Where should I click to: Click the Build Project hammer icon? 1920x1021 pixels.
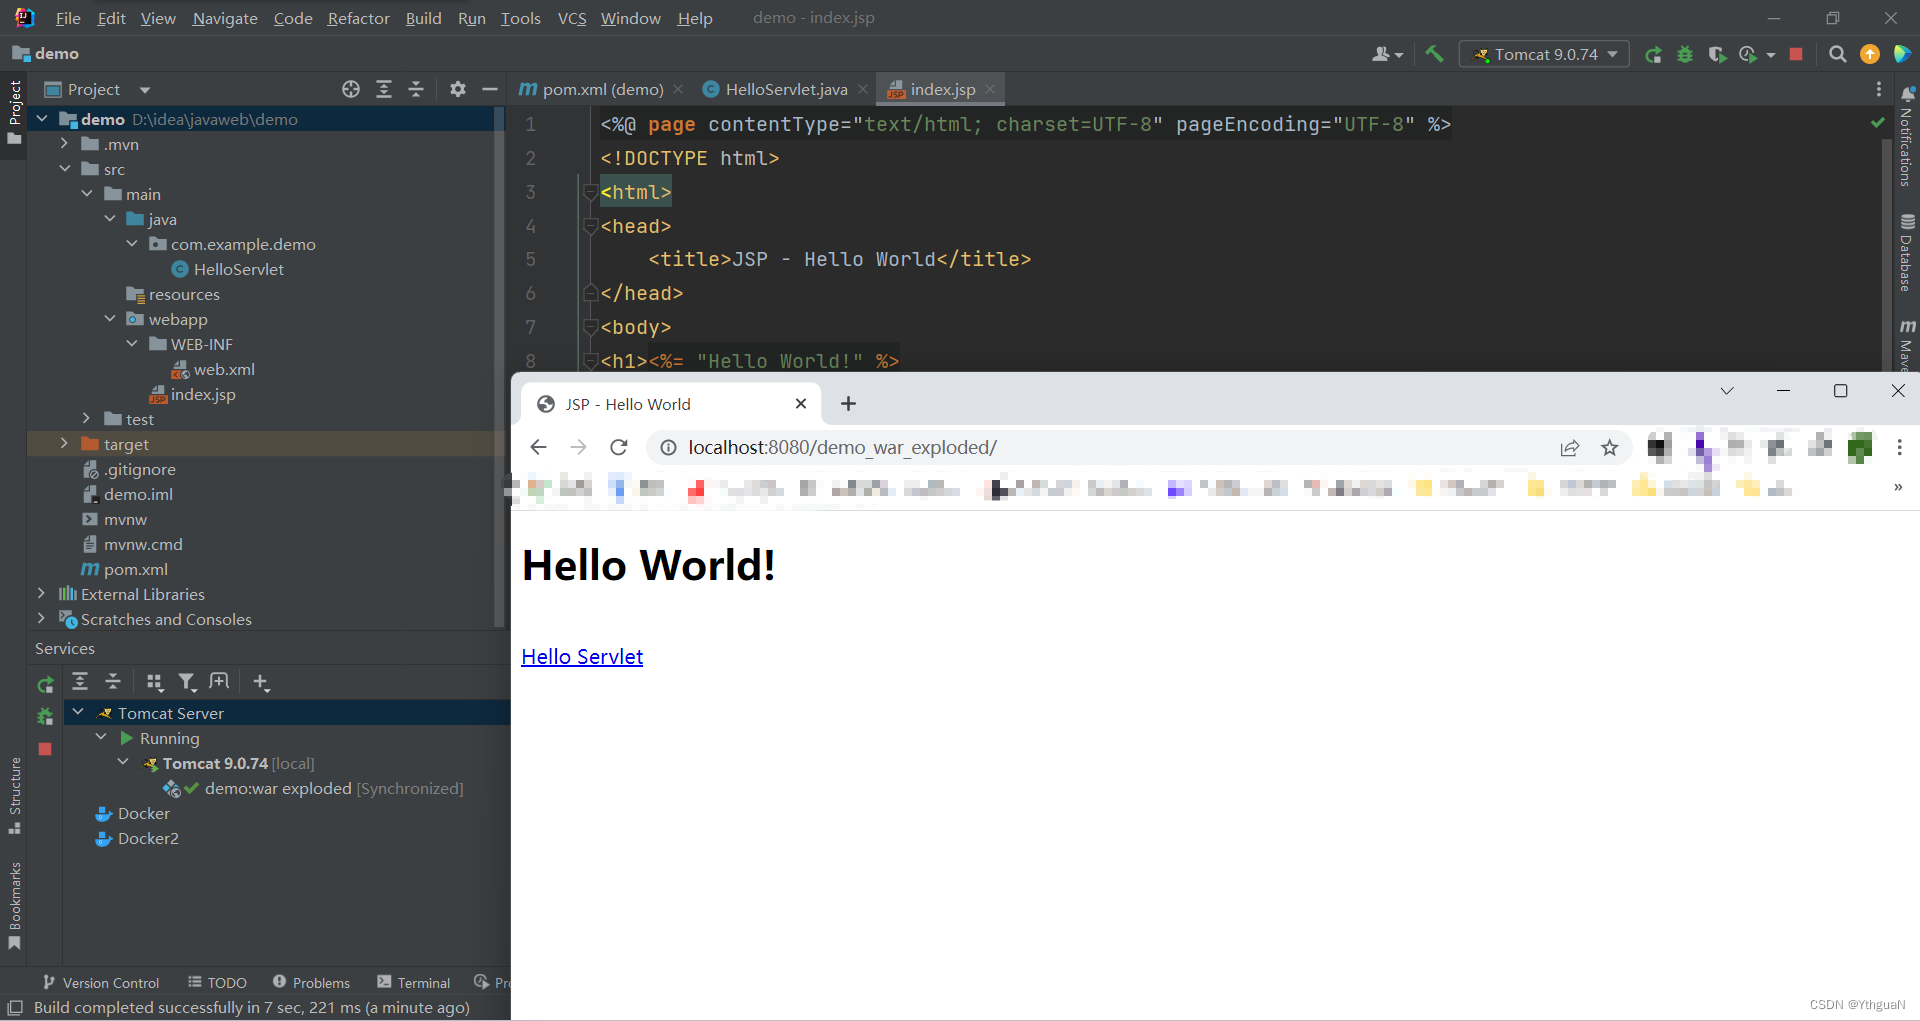[x=1434, y=54]
